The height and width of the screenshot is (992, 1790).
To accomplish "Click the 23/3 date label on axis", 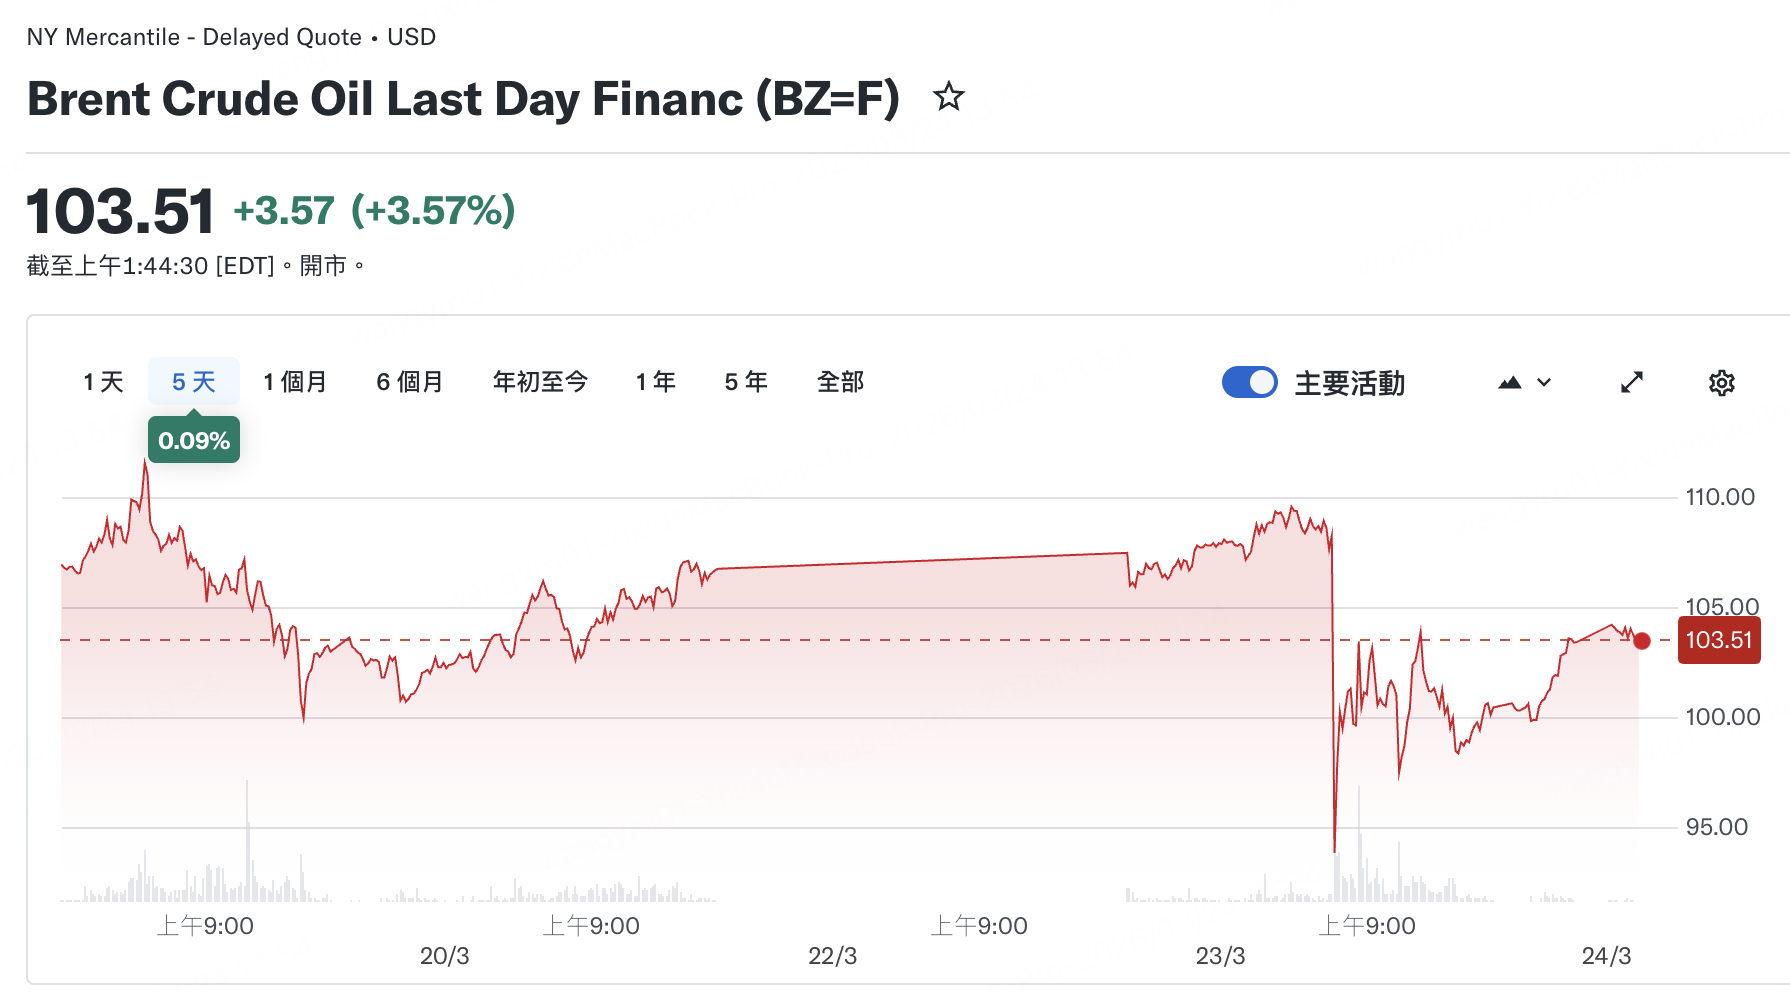I will point(1220,956).
